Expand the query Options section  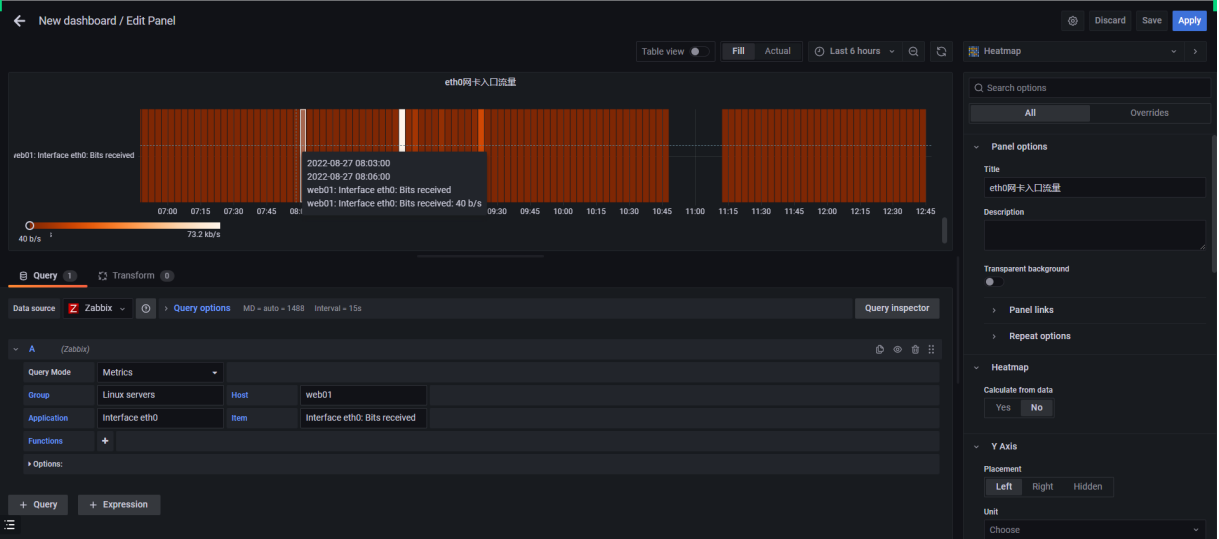click(46, 464)
